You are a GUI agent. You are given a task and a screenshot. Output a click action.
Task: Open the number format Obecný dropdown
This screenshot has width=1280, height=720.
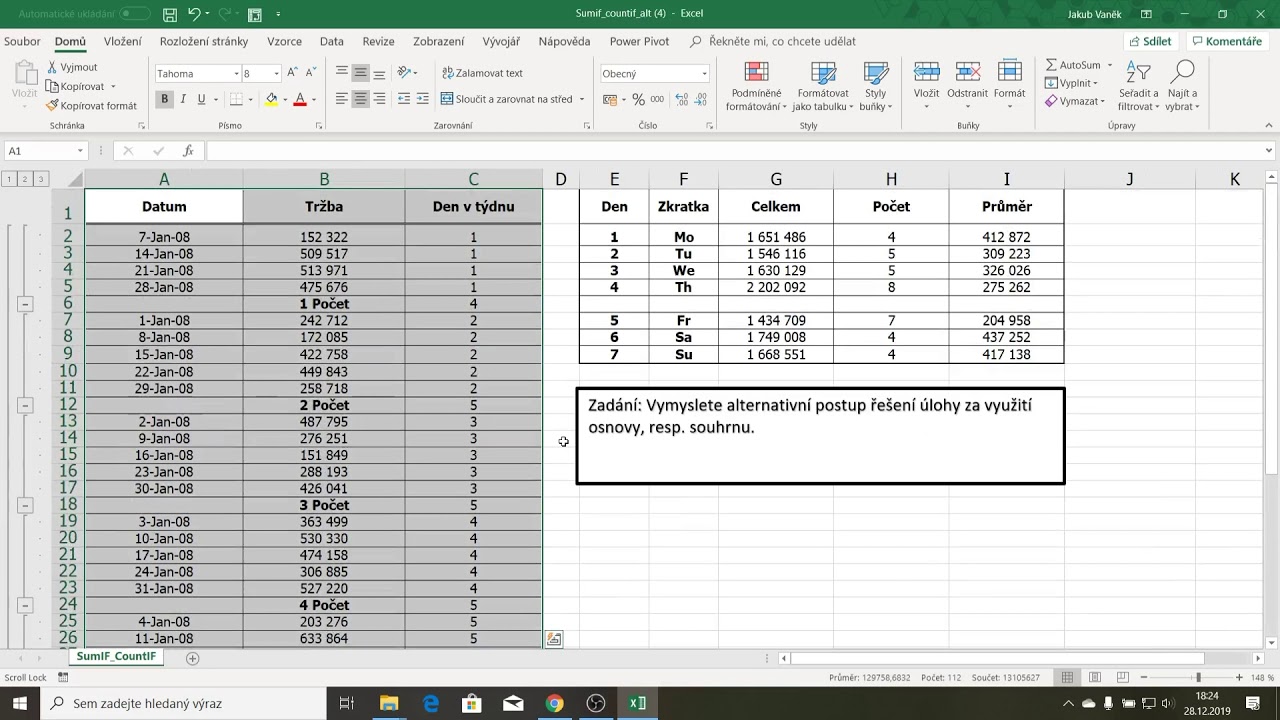(x=704, y=73)
